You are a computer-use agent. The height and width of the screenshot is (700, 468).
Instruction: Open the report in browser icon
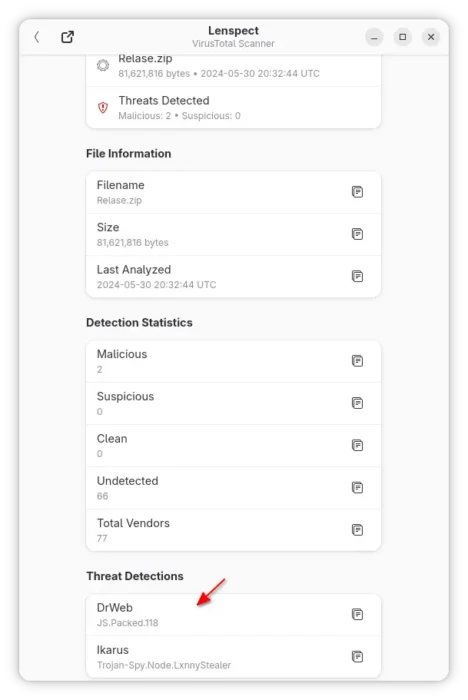click(67, 37)
